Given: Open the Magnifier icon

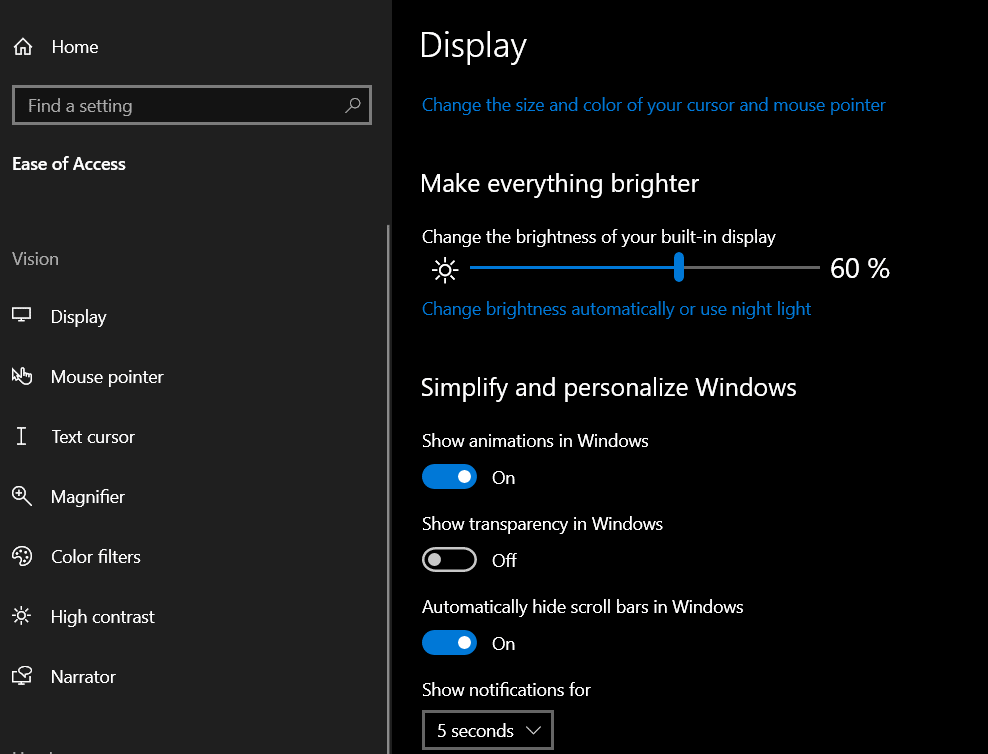Looking at the screenshot, I should [x=22, y=496].
